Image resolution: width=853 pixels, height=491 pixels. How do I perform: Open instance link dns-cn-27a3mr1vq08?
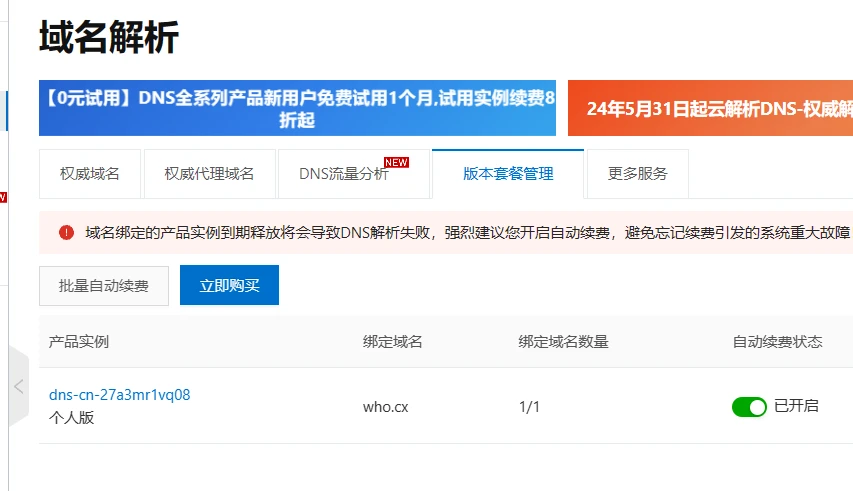point(119,395)
